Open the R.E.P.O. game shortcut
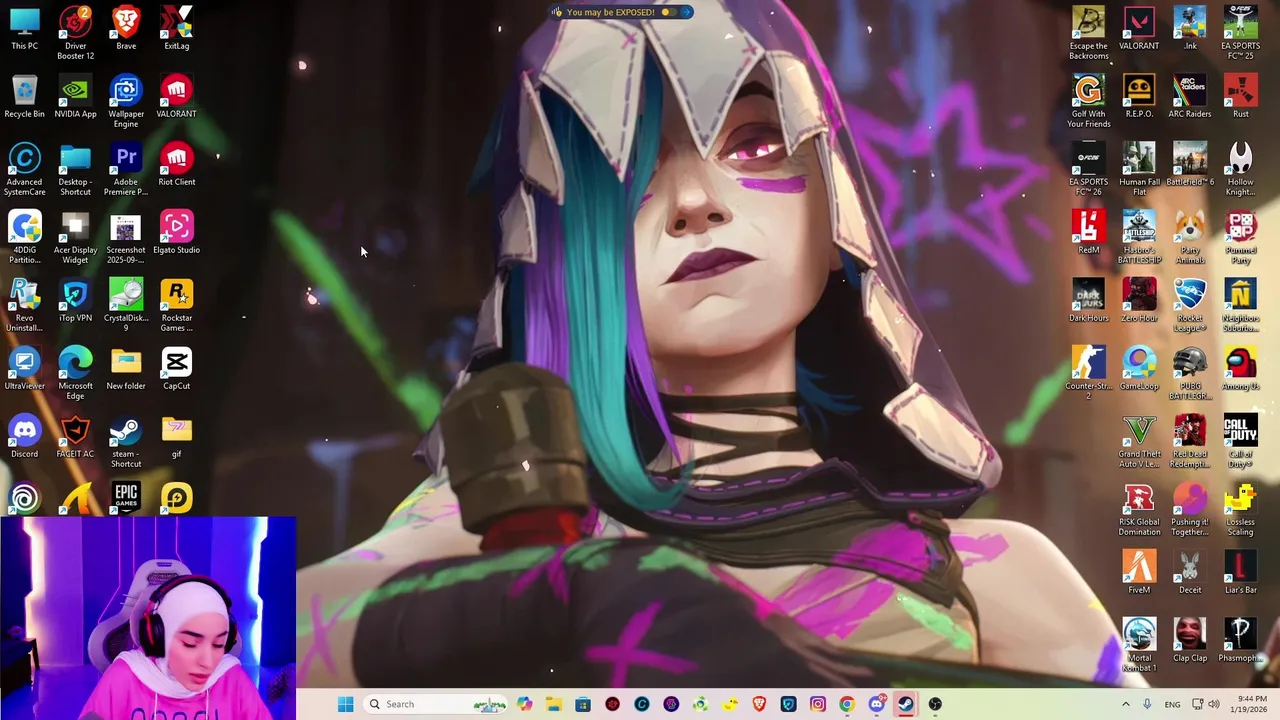Screen dimensions: 1280x720 click(x=1139, y=96)
